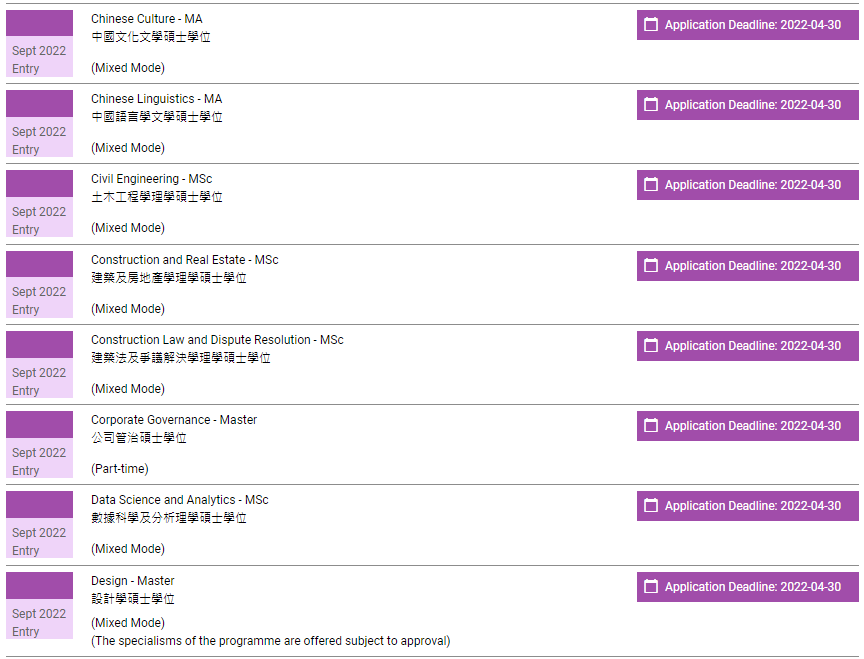Click calendar icon in Chinese Linguistics deadline
The width and height of the screenshot is (864, 659).
click(651, 105)
